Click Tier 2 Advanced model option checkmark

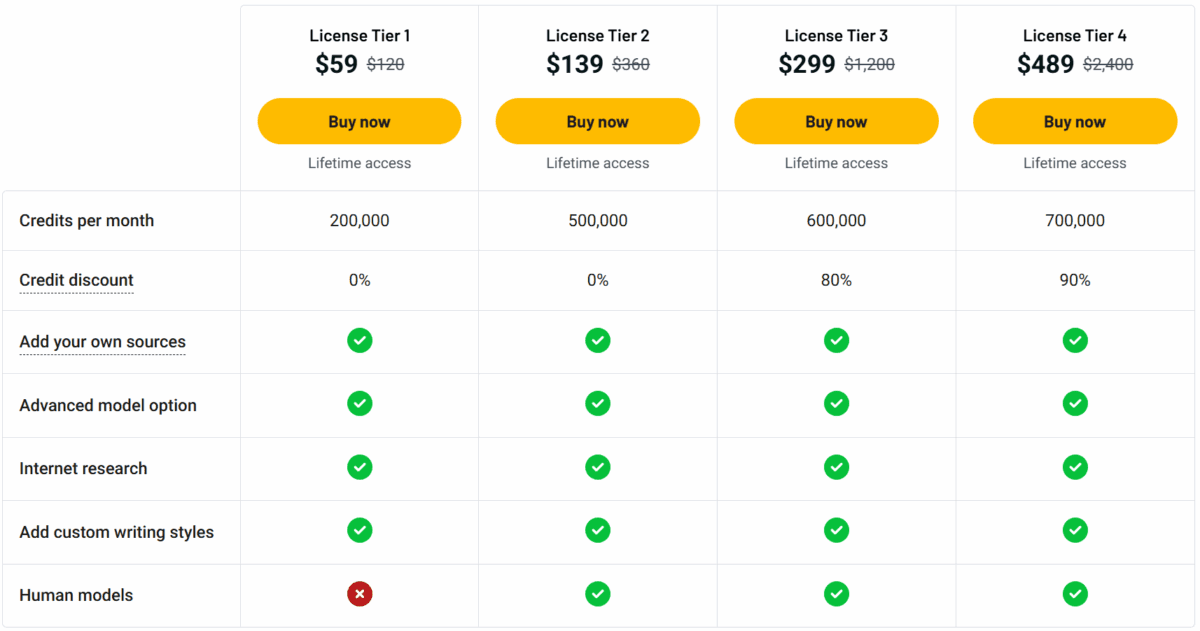click(x=598, y=404)
